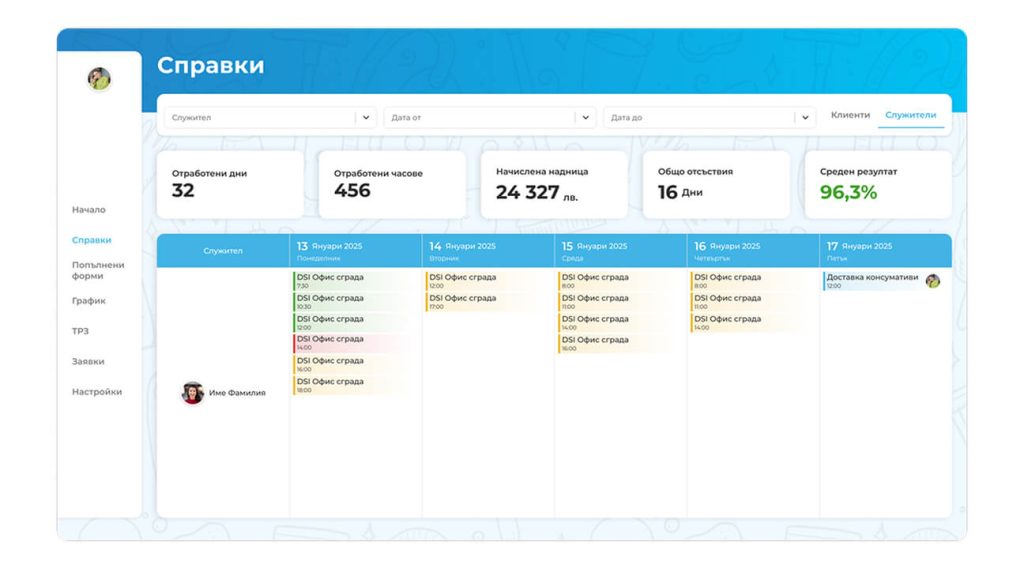Open the Дата от dropdown
1024x569 pixels.
point(490,118)
